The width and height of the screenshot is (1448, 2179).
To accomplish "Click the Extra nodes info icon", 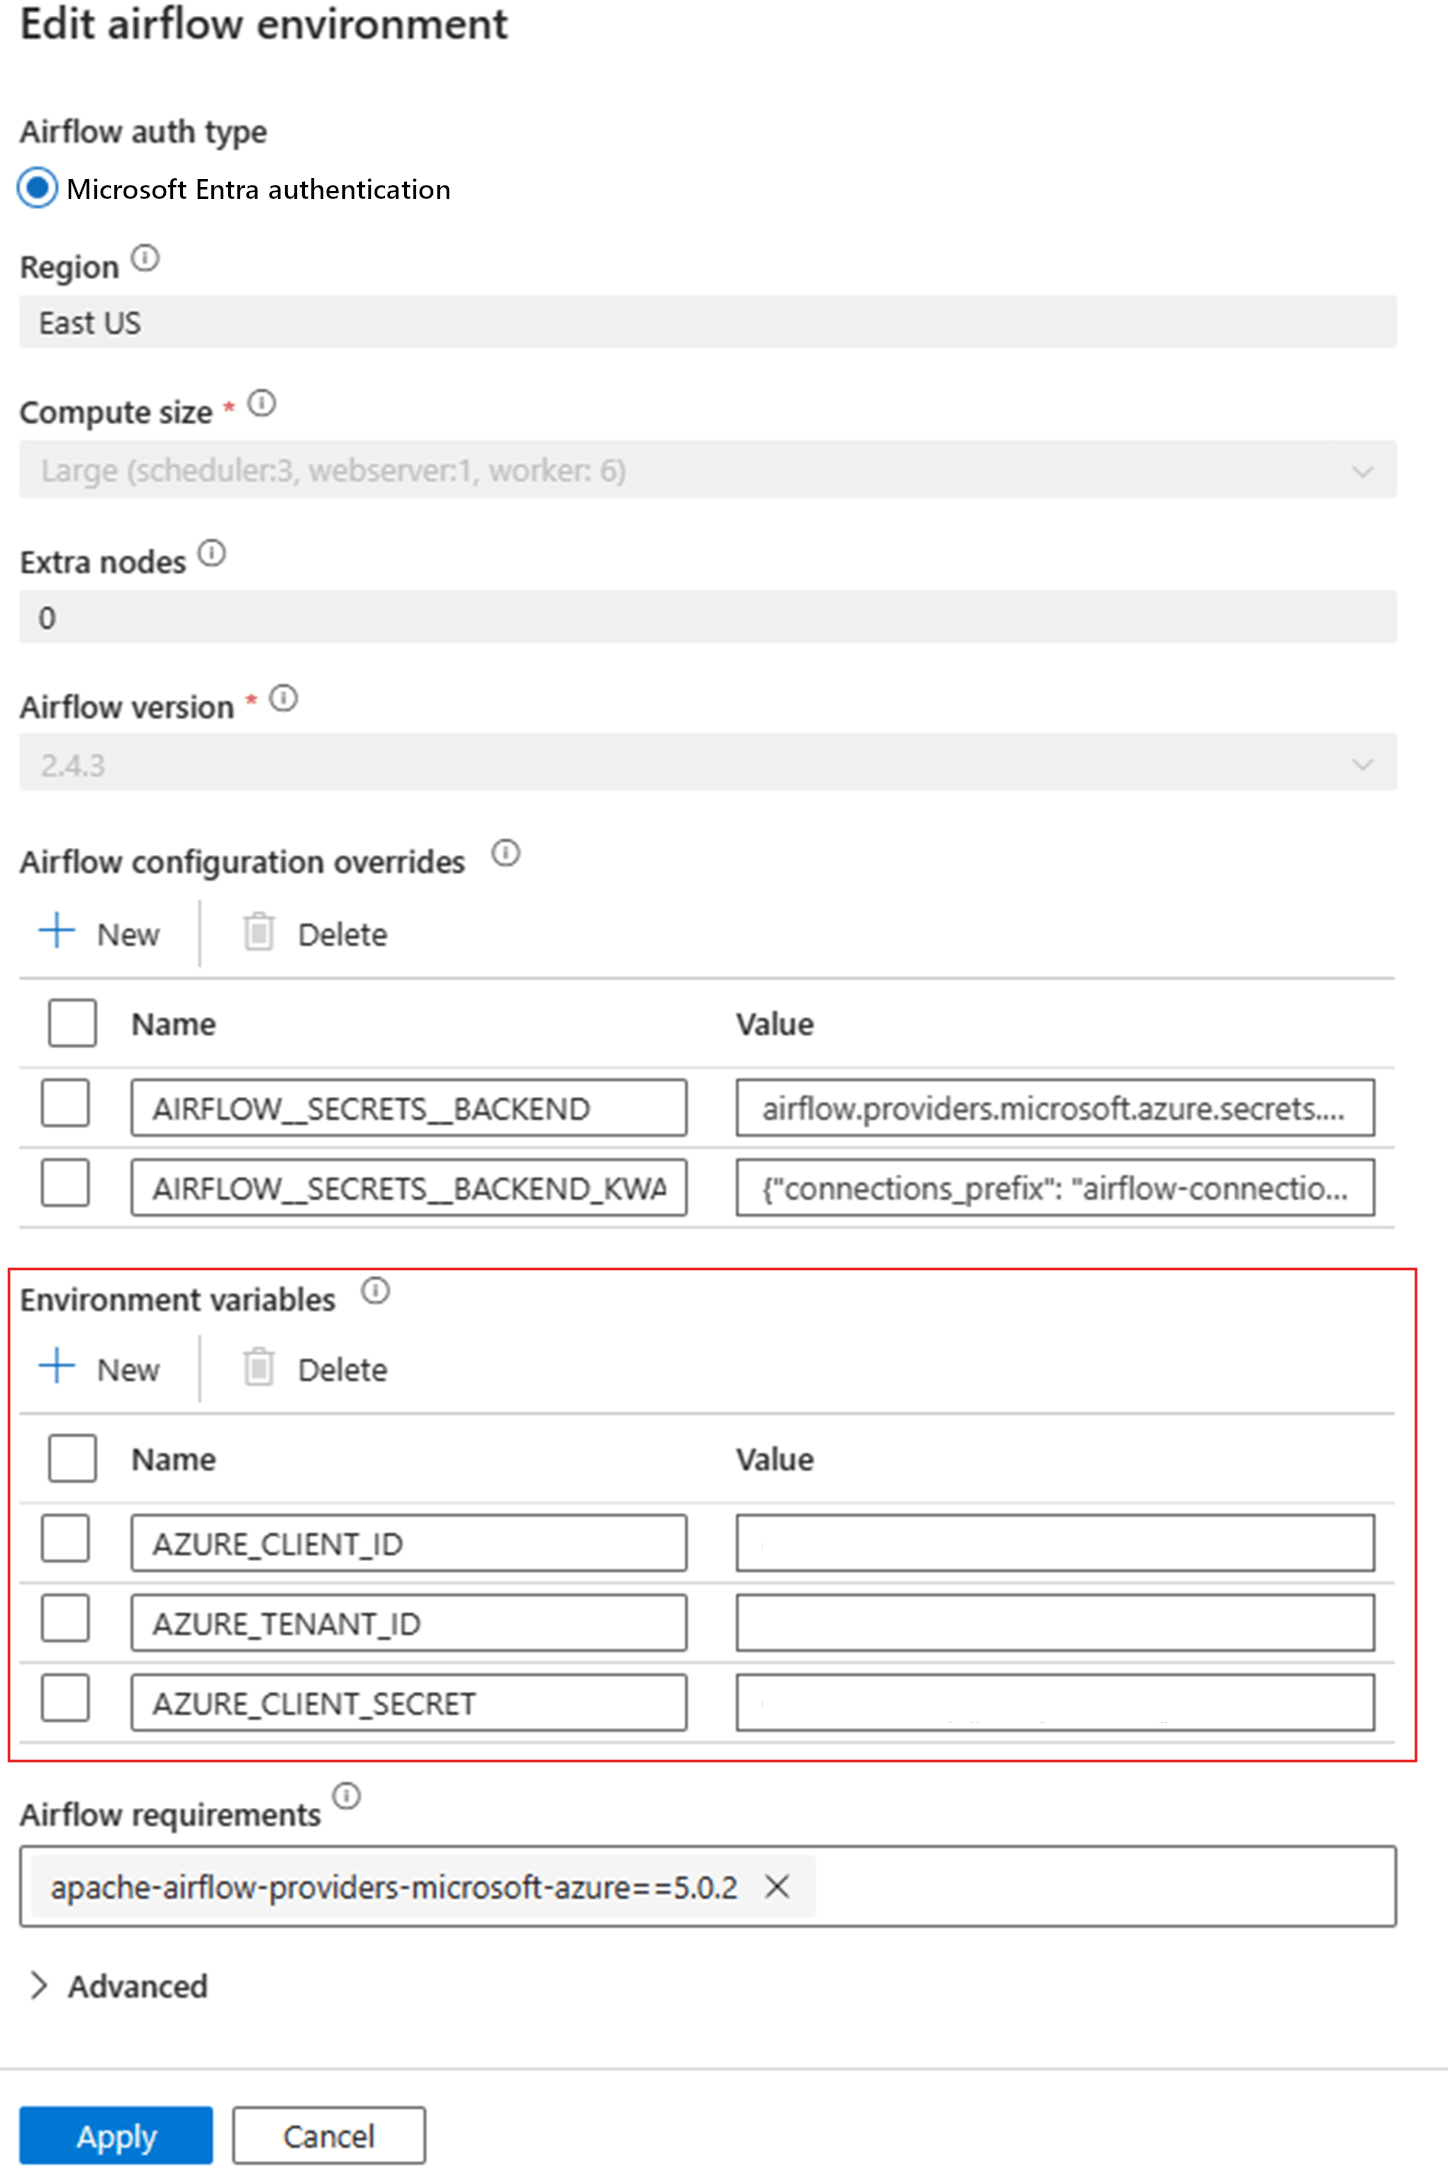I will pyautogui.click(x=212, y=551).
